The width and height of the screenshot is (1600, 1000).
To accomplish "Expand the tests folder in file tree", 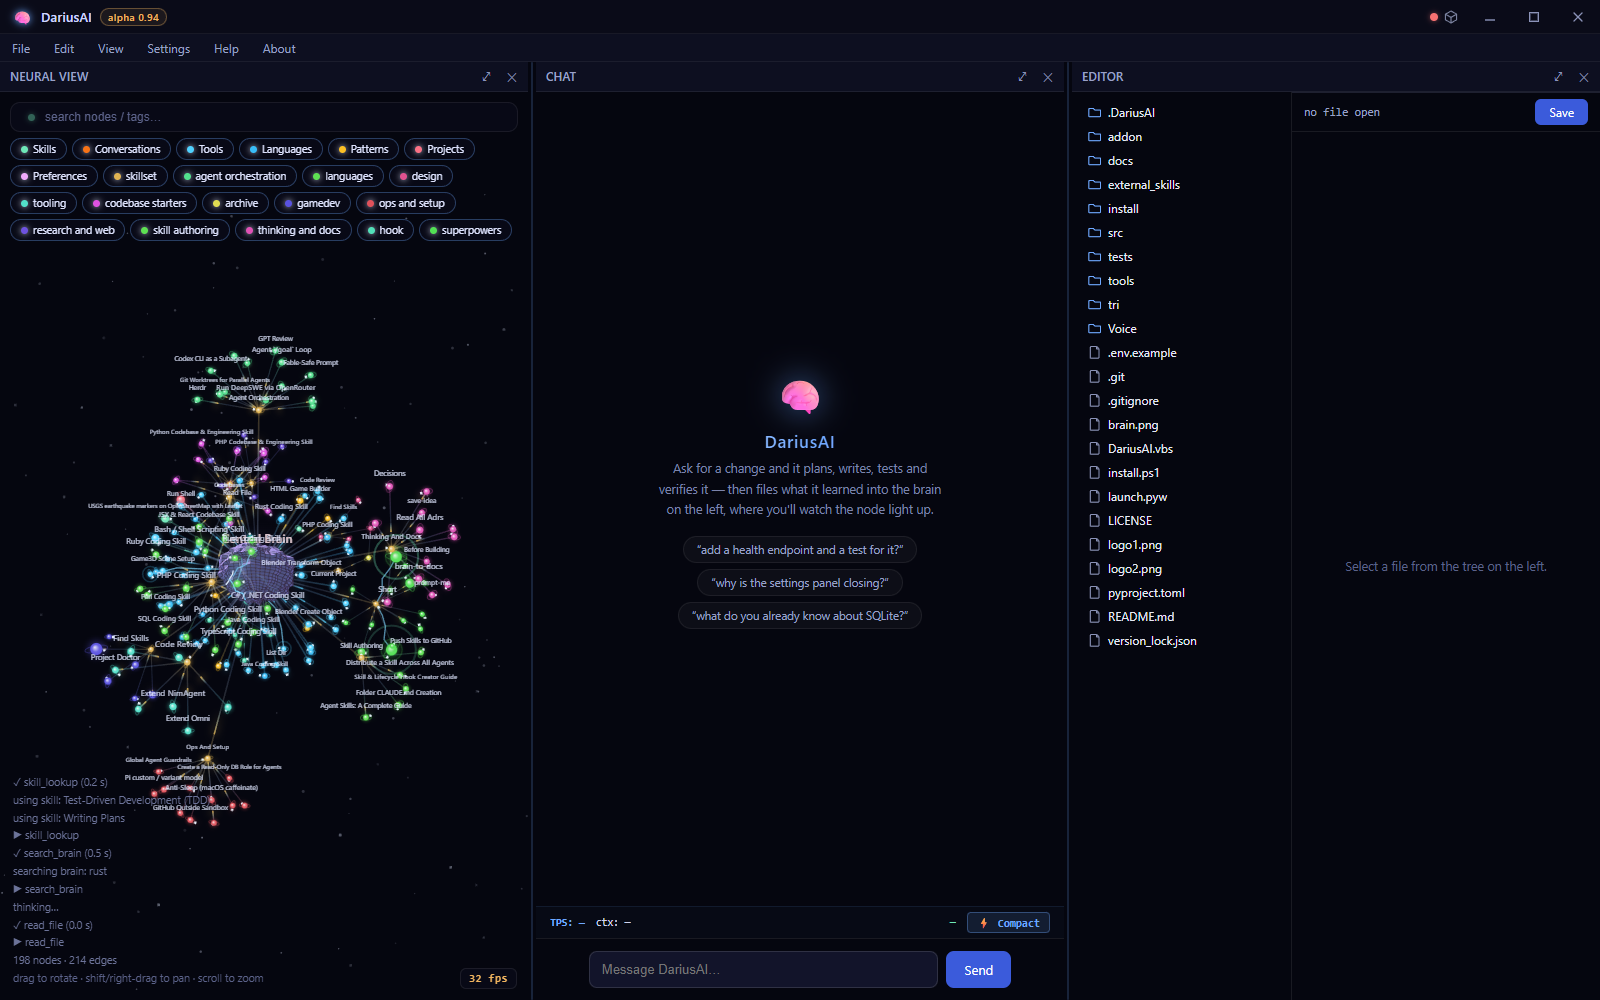I will (1120, 257).
